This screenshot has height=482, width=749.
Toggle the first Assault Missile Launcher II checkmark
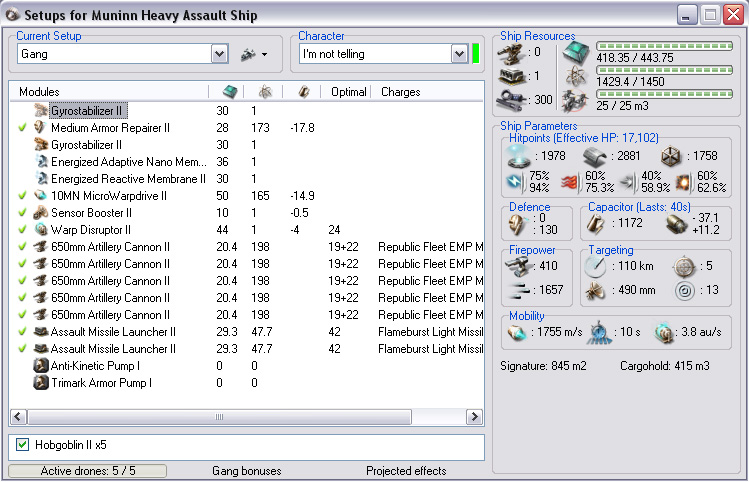[x=22, y=332]
